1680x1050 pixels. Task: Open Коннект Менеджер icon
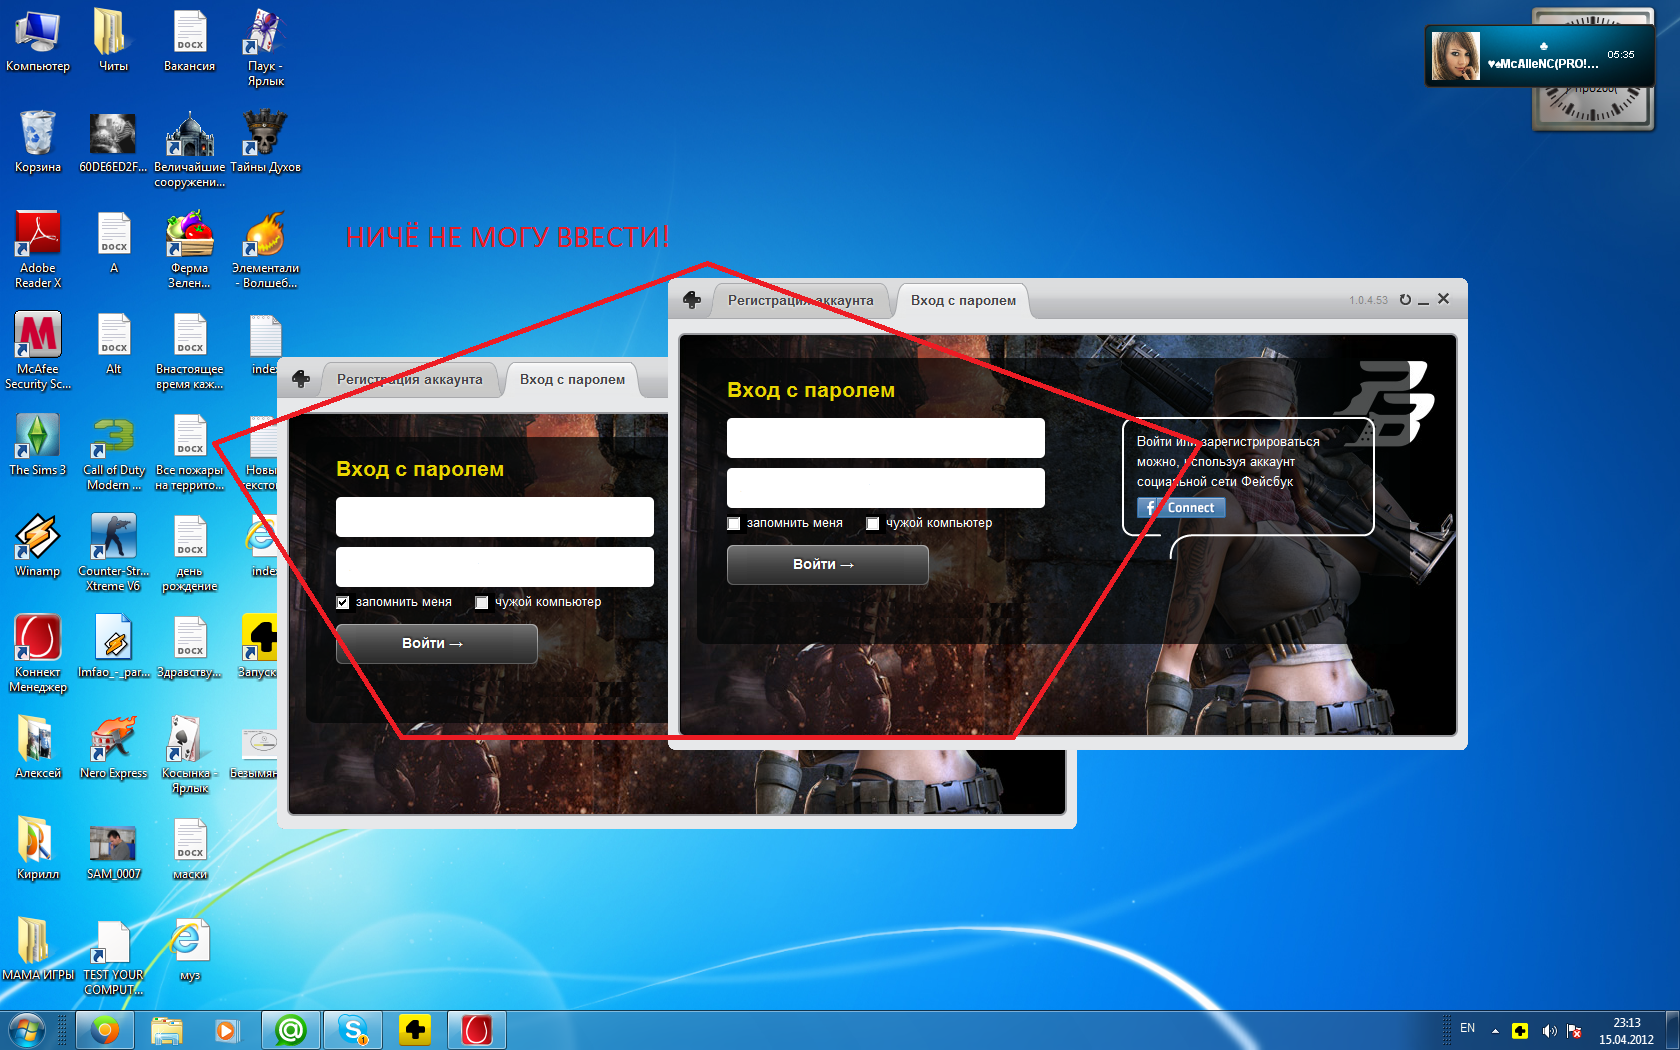(x=38, y=654)
